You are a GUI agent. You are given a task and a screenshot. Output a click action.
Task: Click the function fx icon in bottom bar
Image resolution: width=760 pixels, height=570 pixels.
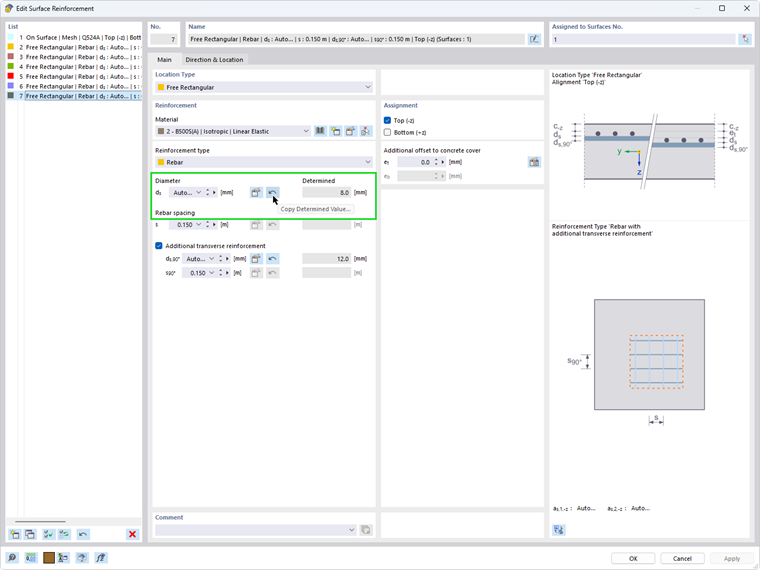[100, 558]
